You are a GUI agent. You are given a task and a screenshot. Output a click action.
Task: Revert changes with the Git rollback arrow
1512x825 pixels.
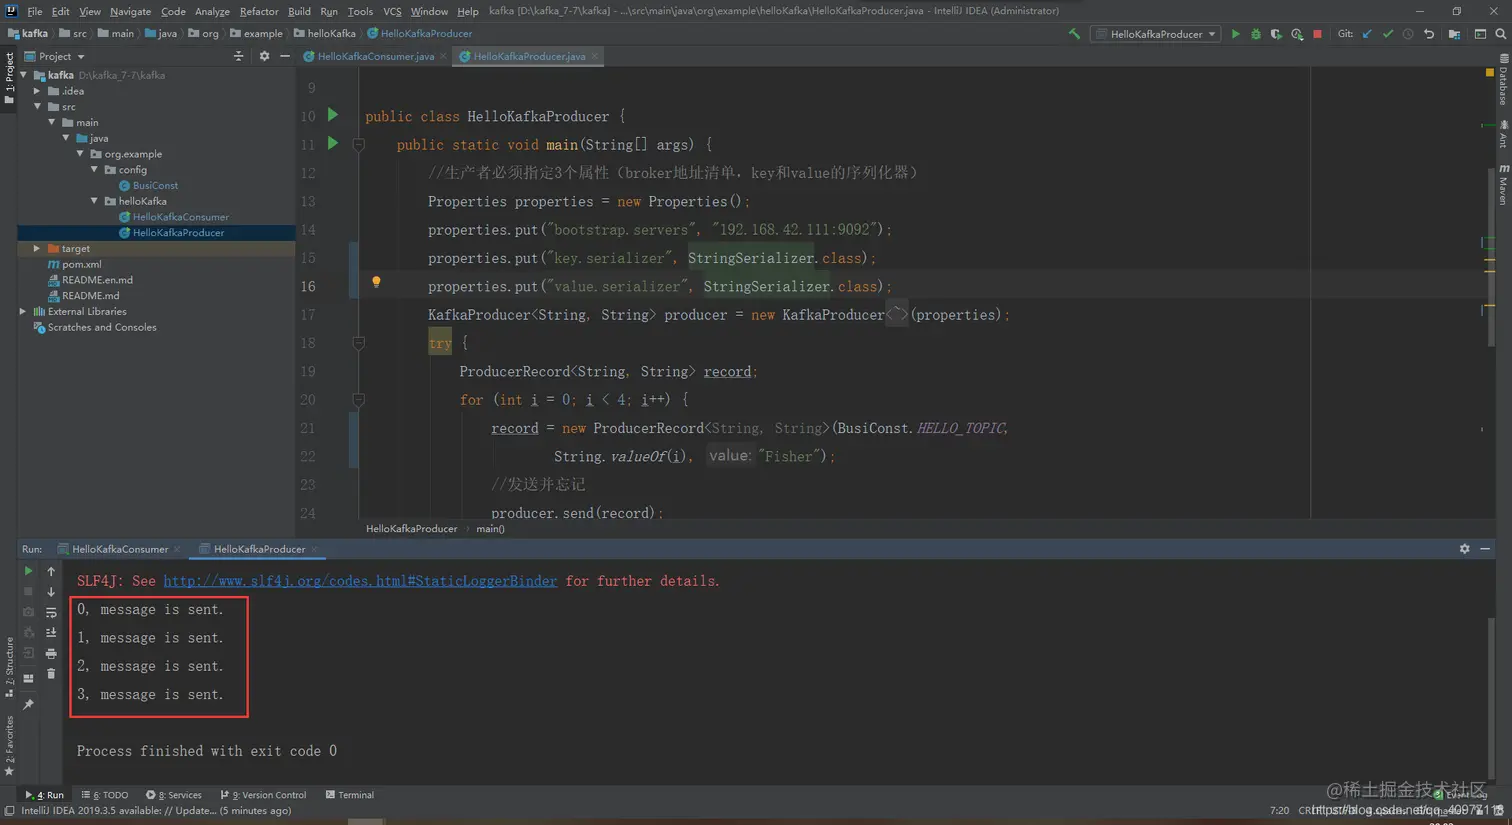pyautogui.click(x=1429, y=34)
